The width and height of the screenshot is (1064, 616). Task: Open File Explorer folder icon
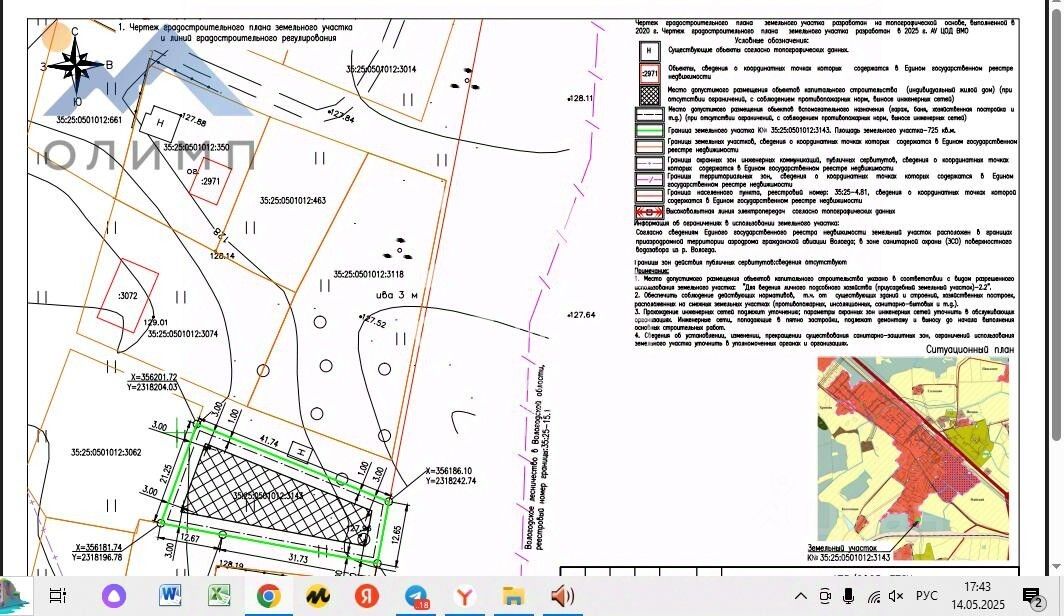[514, 596]
